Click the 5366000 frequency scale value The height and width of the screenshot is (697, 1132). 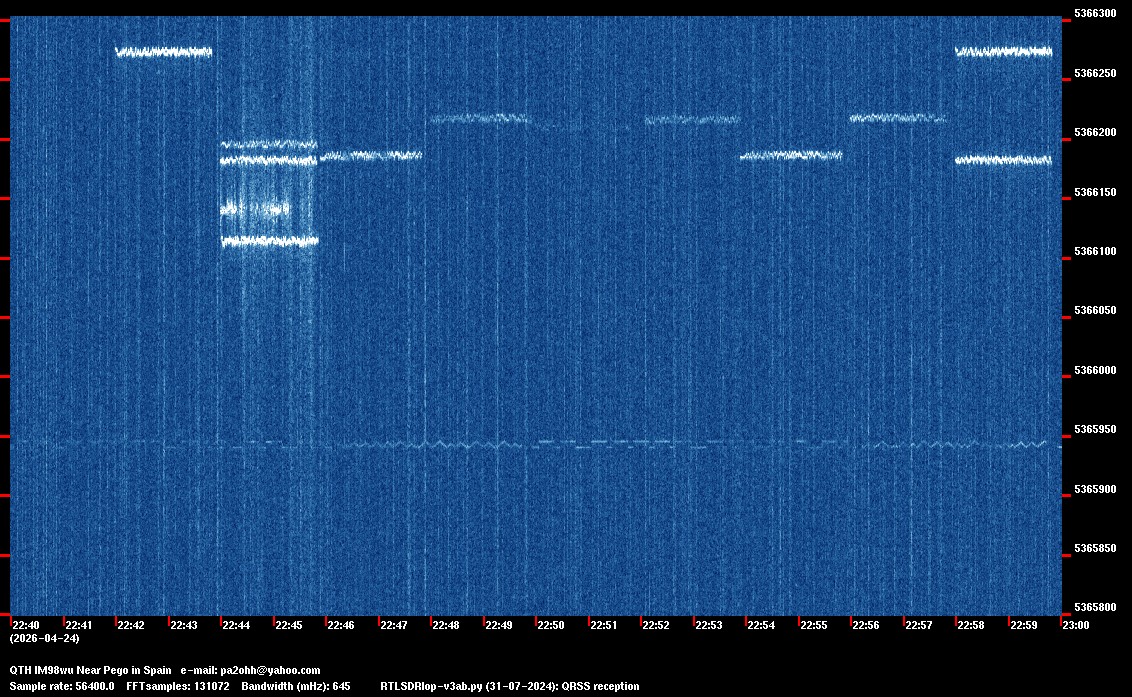pos(1094,370)
